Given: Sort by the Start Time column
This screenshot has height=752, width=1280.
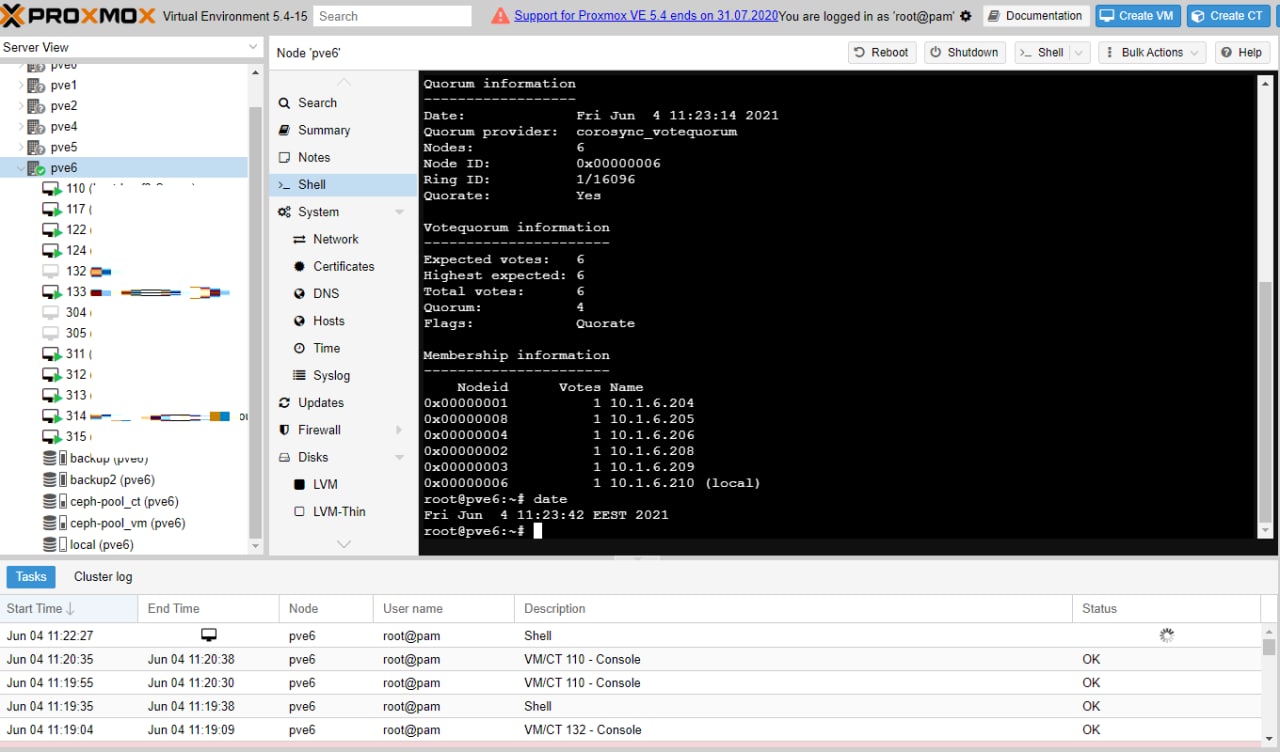Looking at the screenshot, I should (69, 608).
